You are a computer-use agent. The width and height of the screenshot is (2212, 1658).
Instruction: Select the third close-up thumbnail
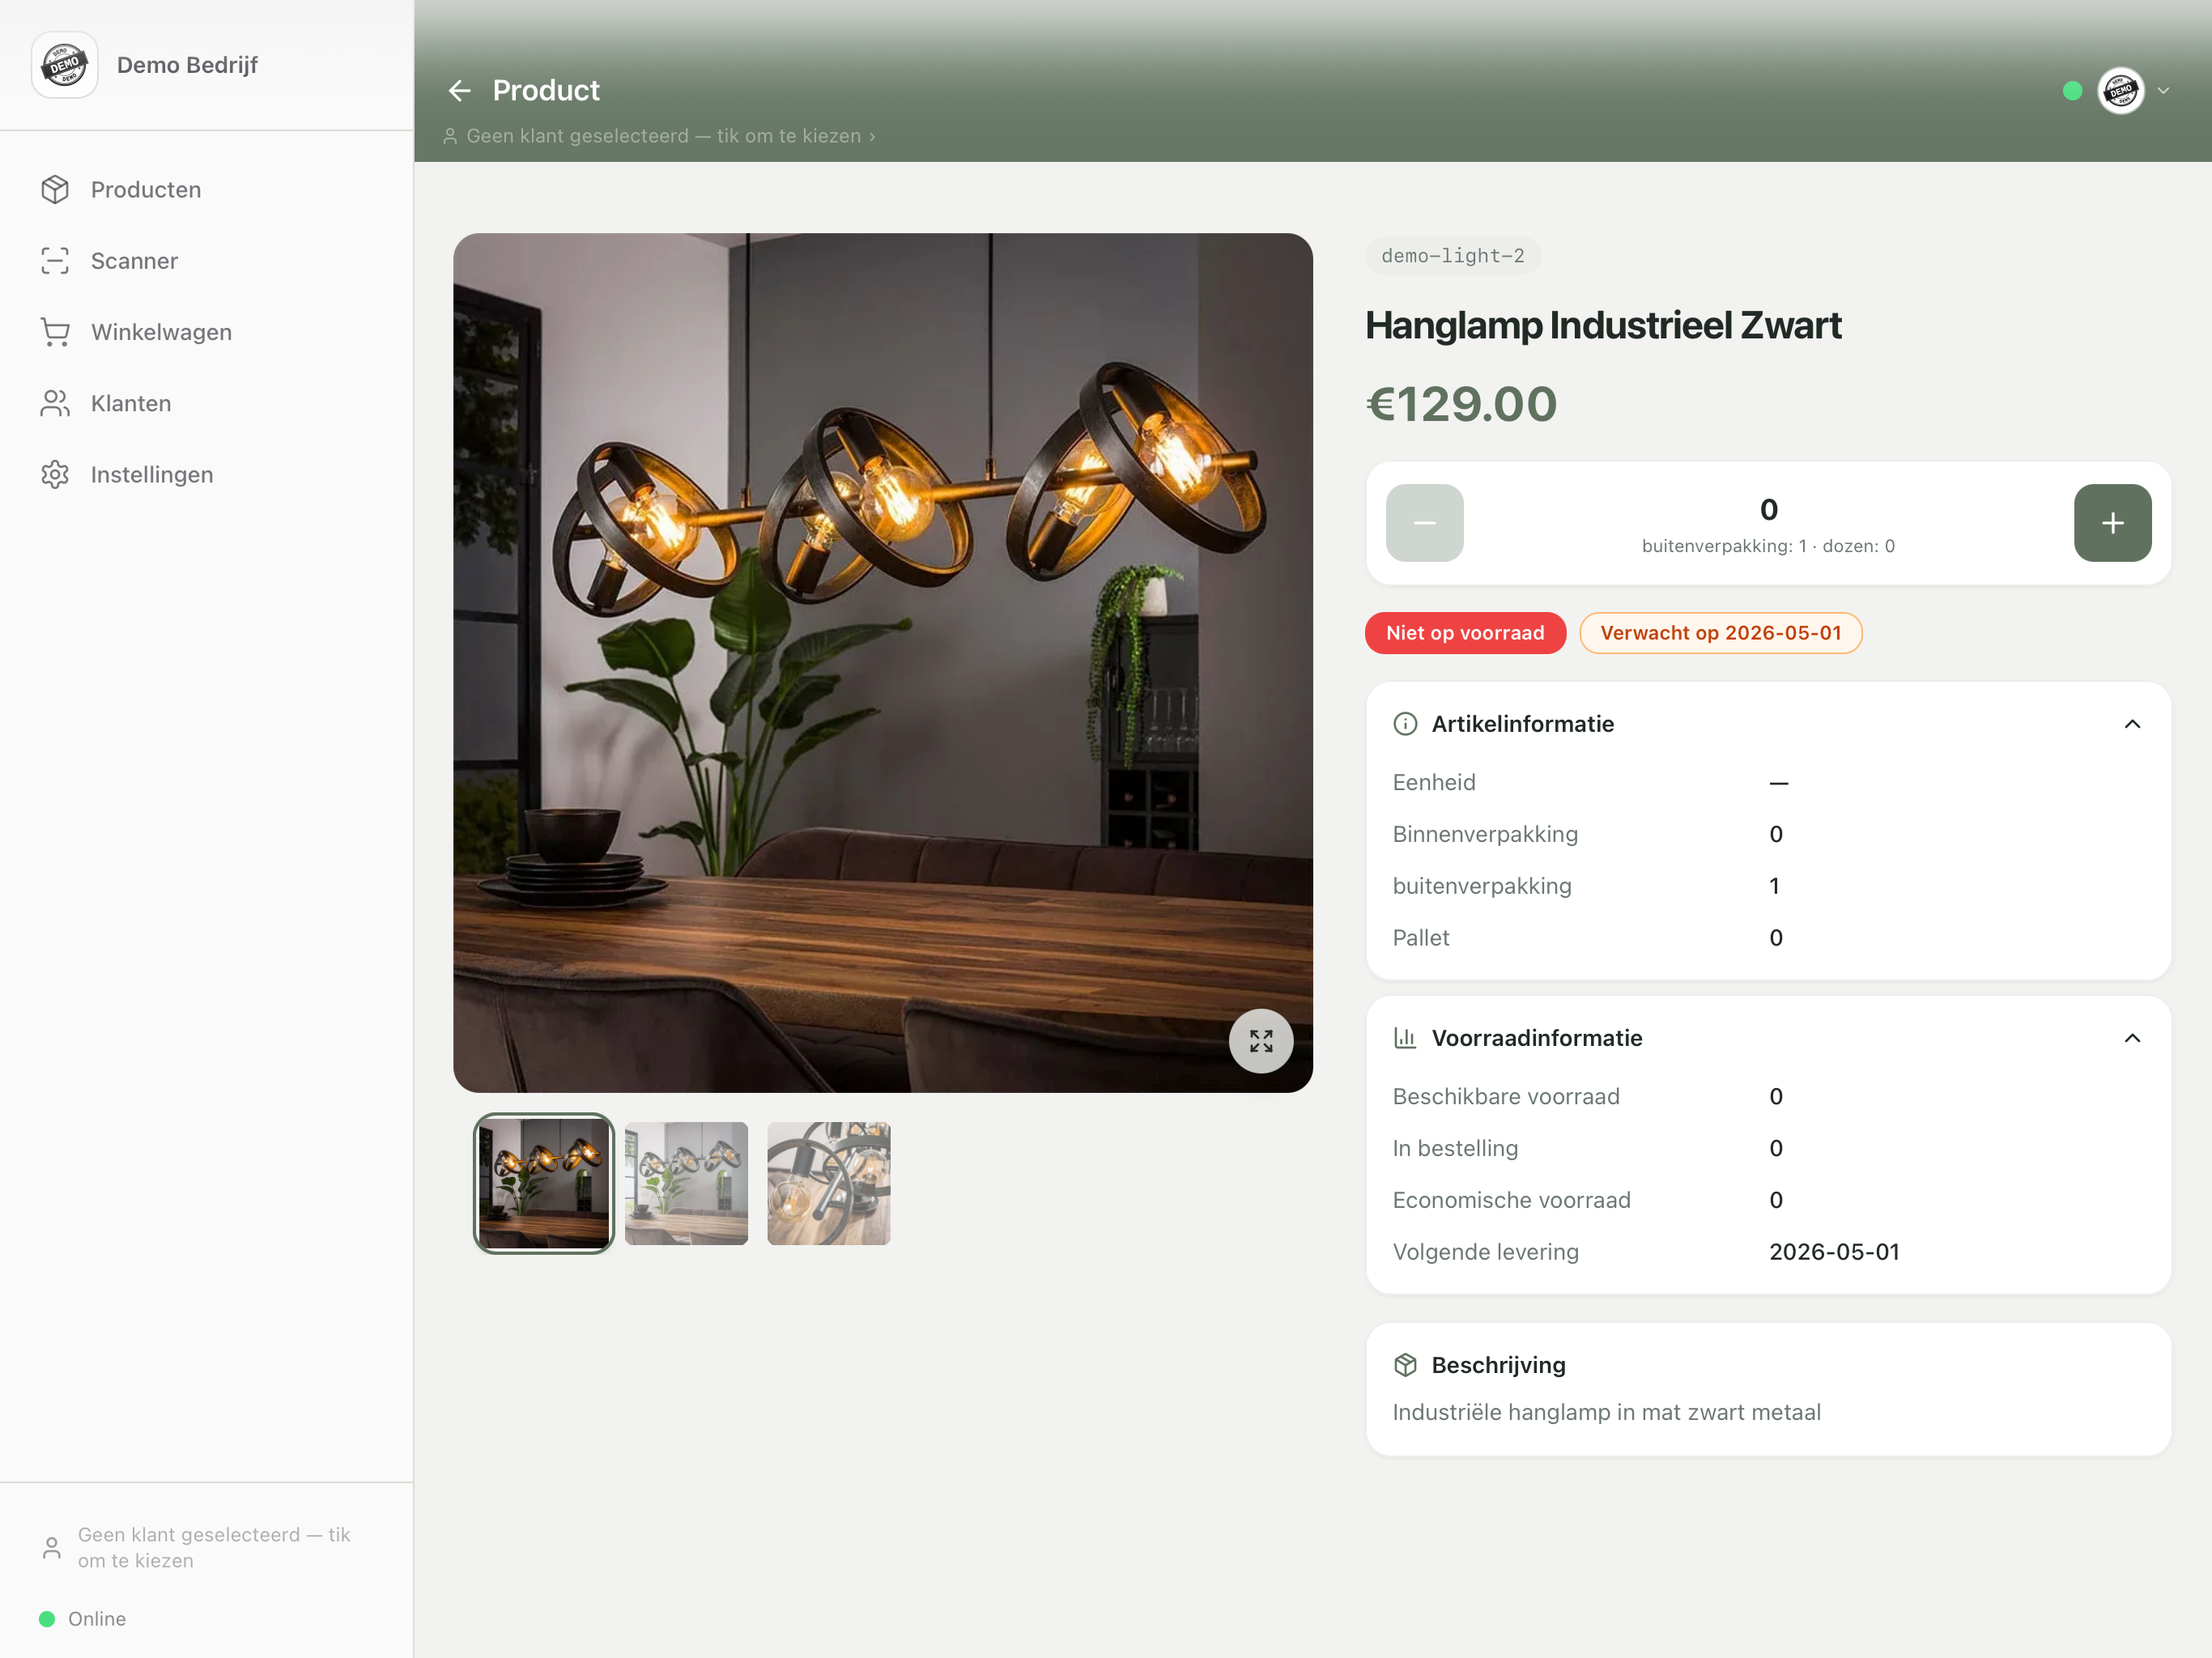tap(828, 1183)
